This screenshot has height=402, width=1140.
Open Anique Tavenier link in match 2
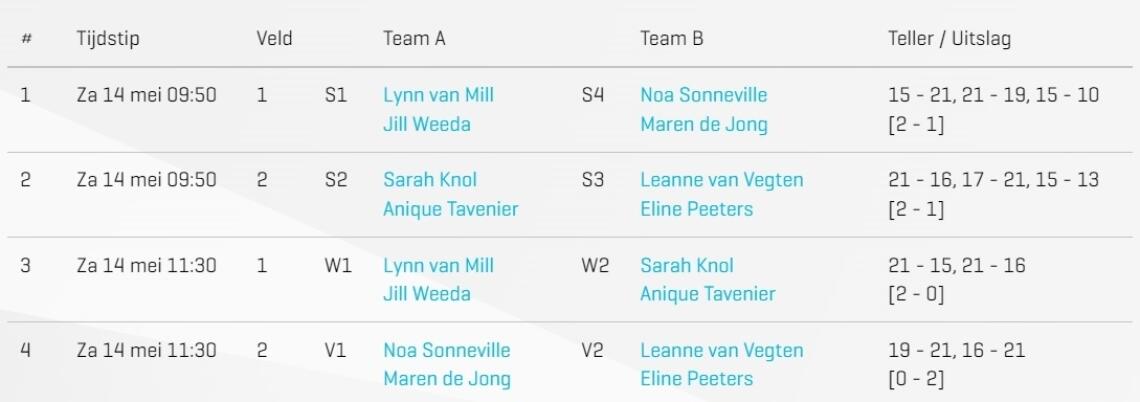pyautogui.click(x=451, y=209)
